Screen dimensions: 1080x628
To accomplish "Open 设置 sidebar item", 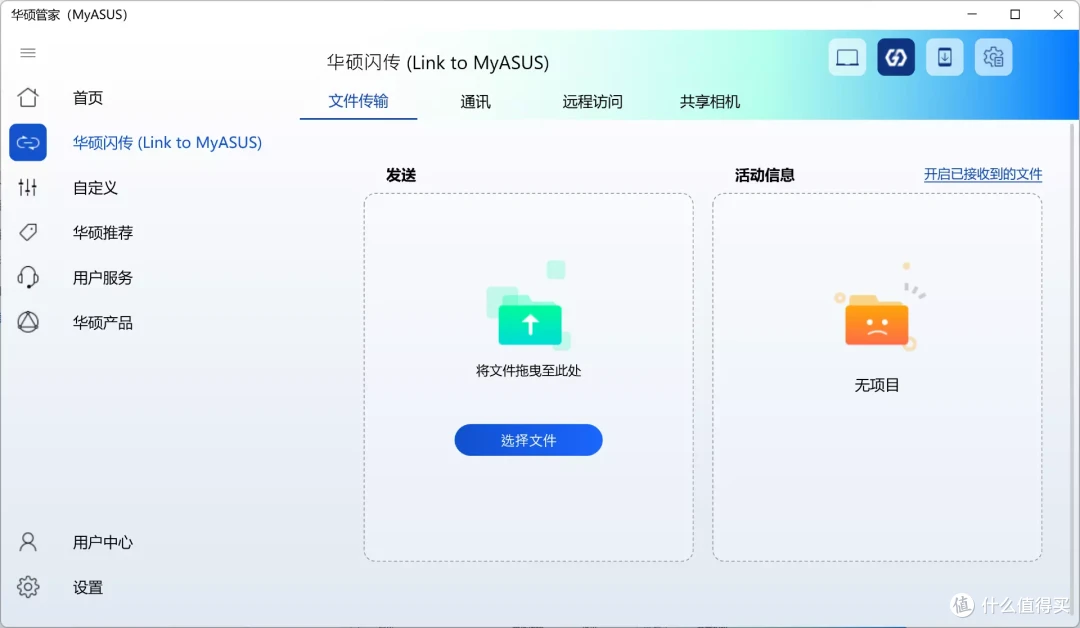I will (88, 587).
